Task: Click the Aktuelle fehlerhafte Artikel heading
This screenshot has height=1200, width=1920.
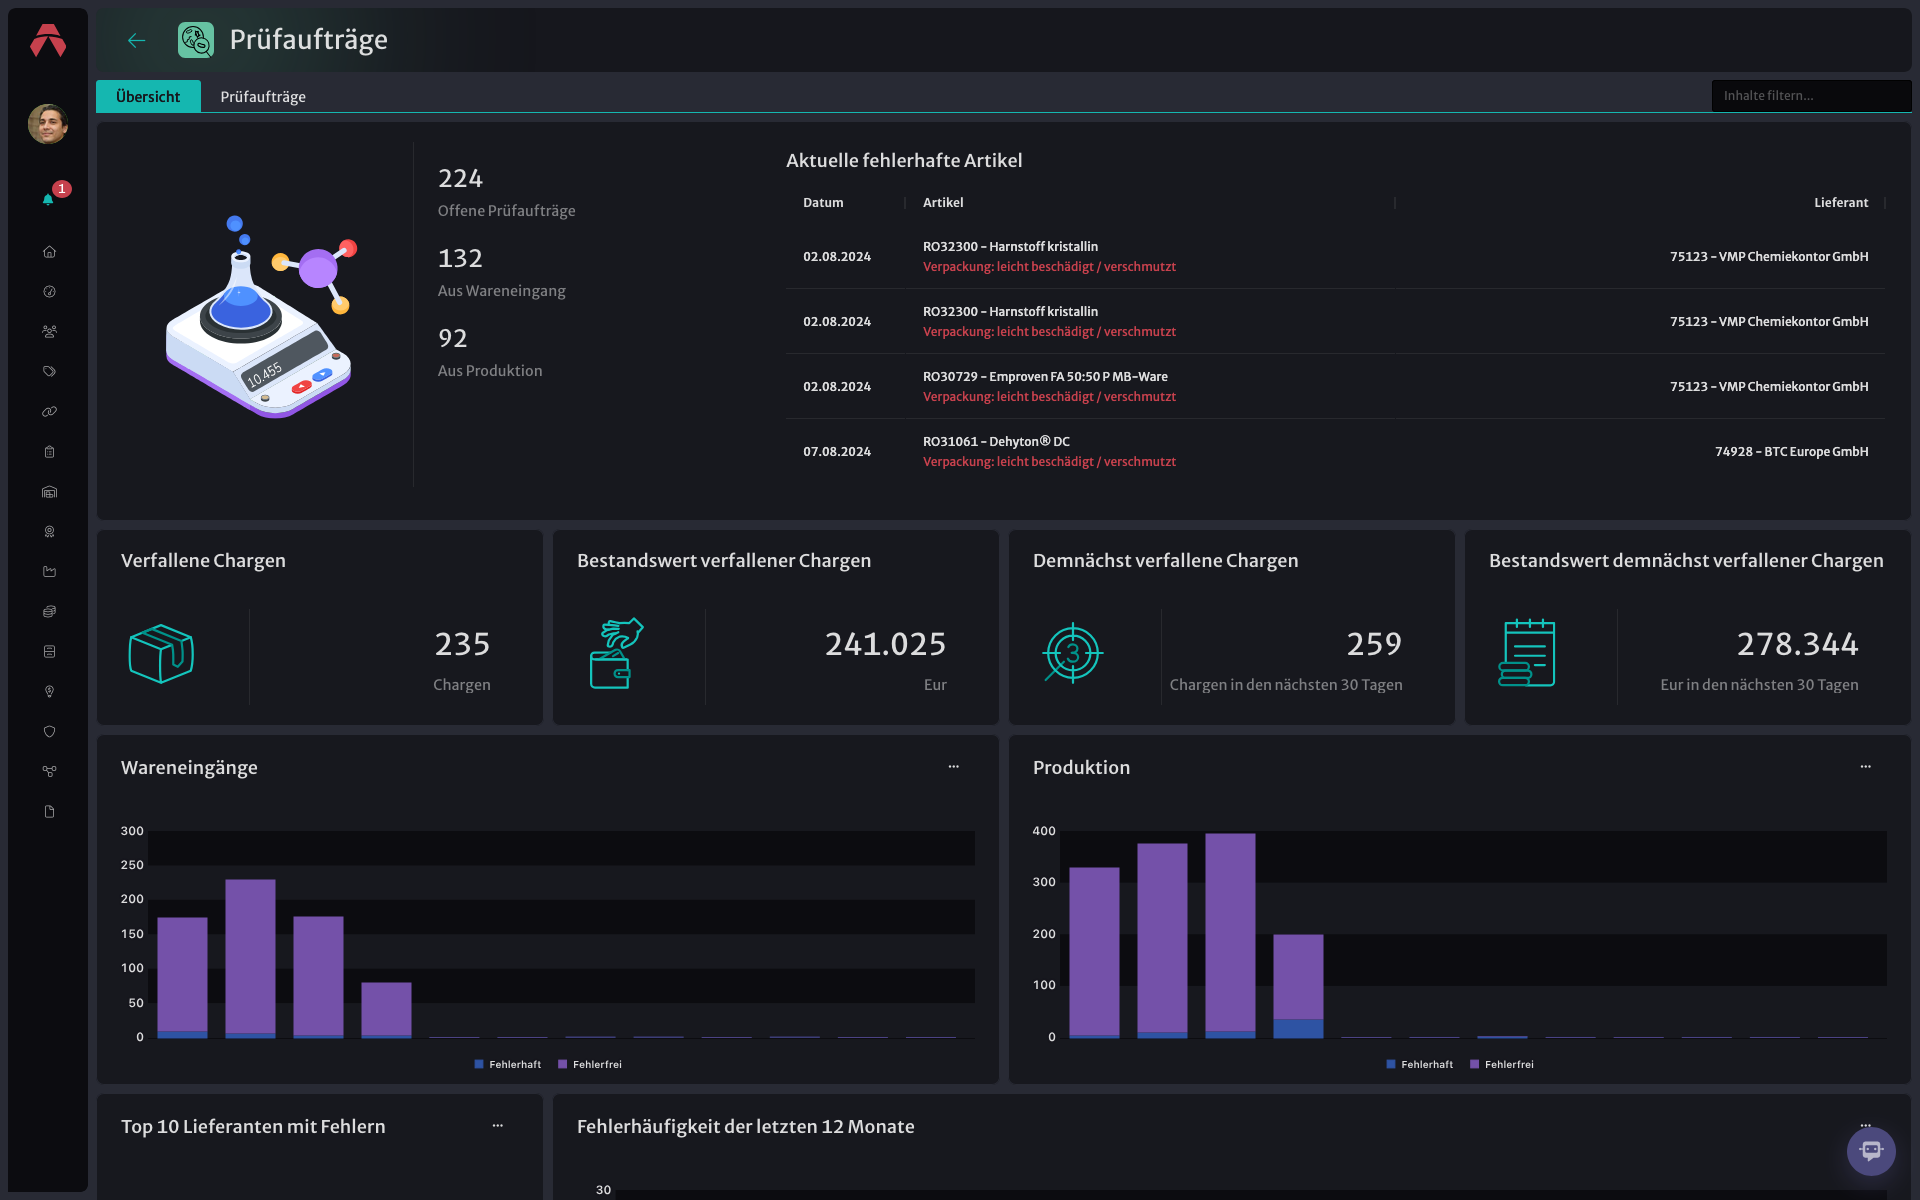Action: tap(904, 160)
